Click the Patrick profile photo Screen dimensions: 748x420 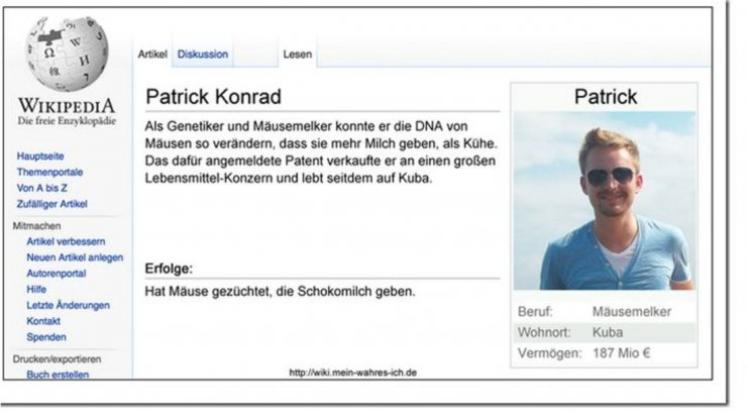pyautogui.click(x=604, y=201)
